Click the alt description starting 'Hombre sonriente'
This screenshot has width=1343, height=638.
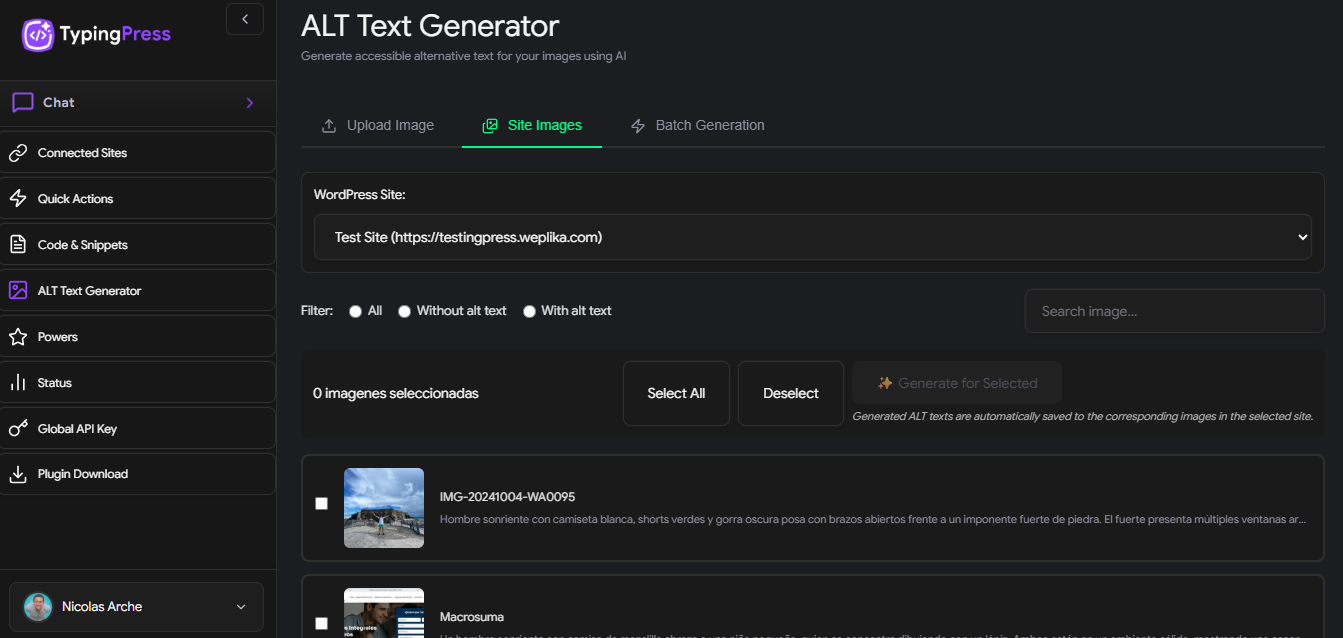(x=873, y=519)
